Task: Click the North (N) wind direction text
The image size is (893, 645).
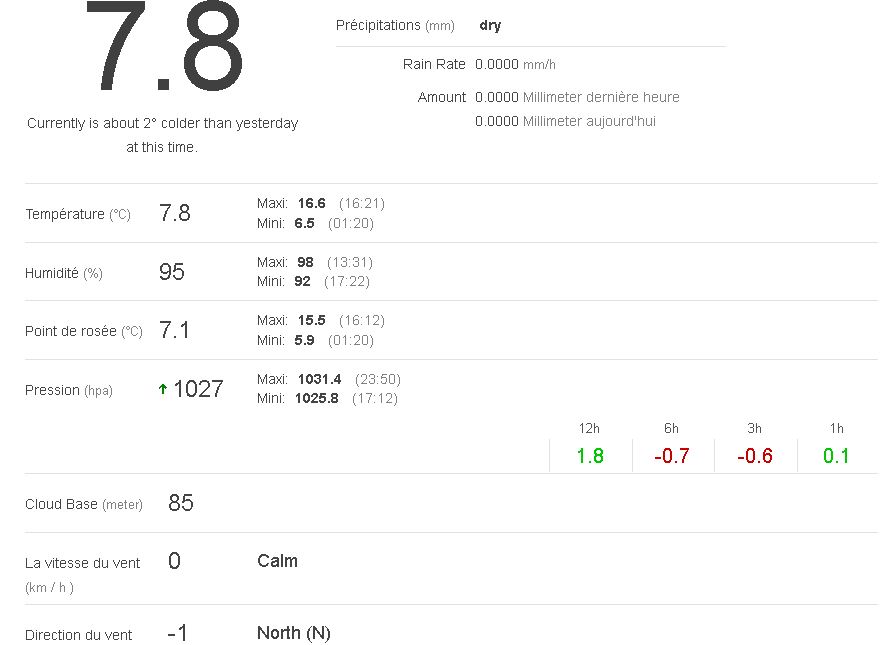Action: point(293,633)
